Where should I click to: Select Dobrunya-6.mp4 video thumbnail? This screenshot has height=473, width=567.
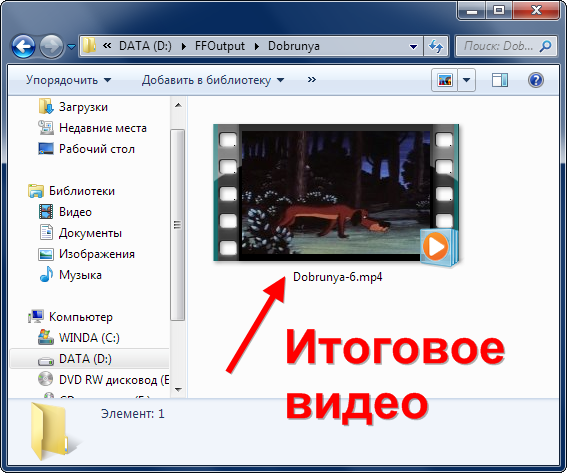pos(336,193)
